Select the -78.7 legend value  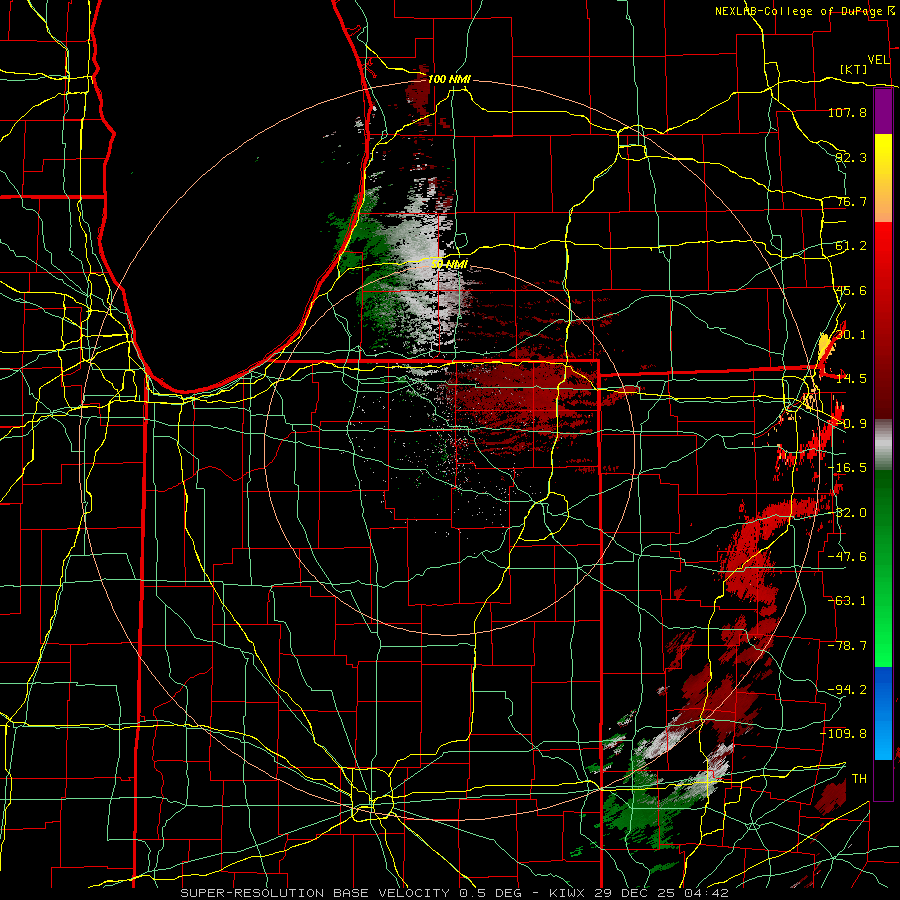(x=847, y=646)
